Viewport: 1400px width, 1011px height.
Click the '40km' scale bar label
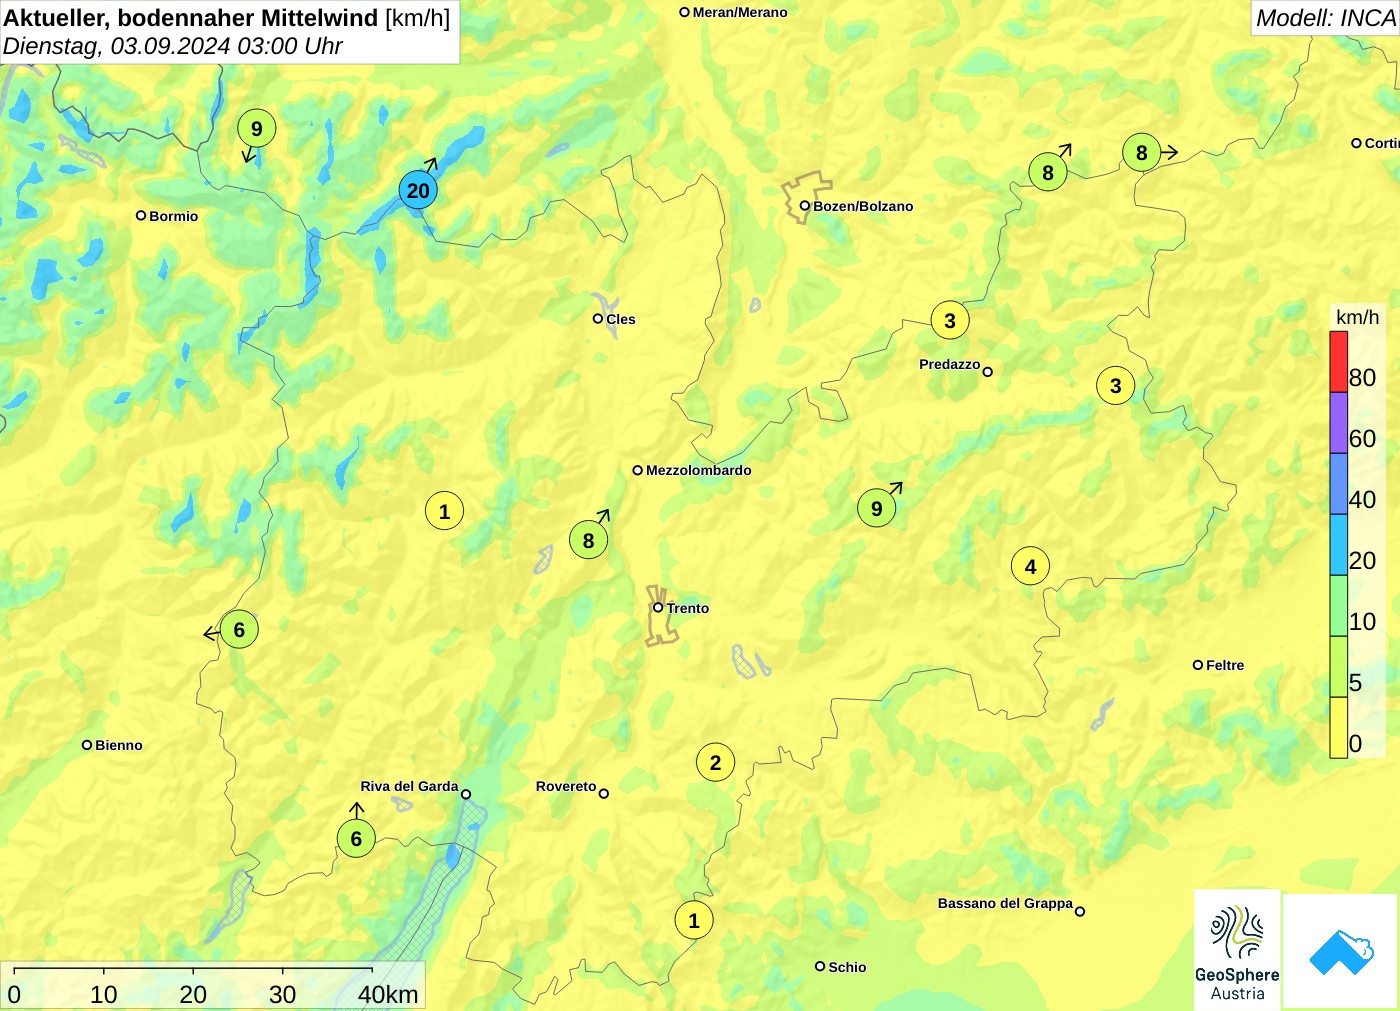(388, 994)
